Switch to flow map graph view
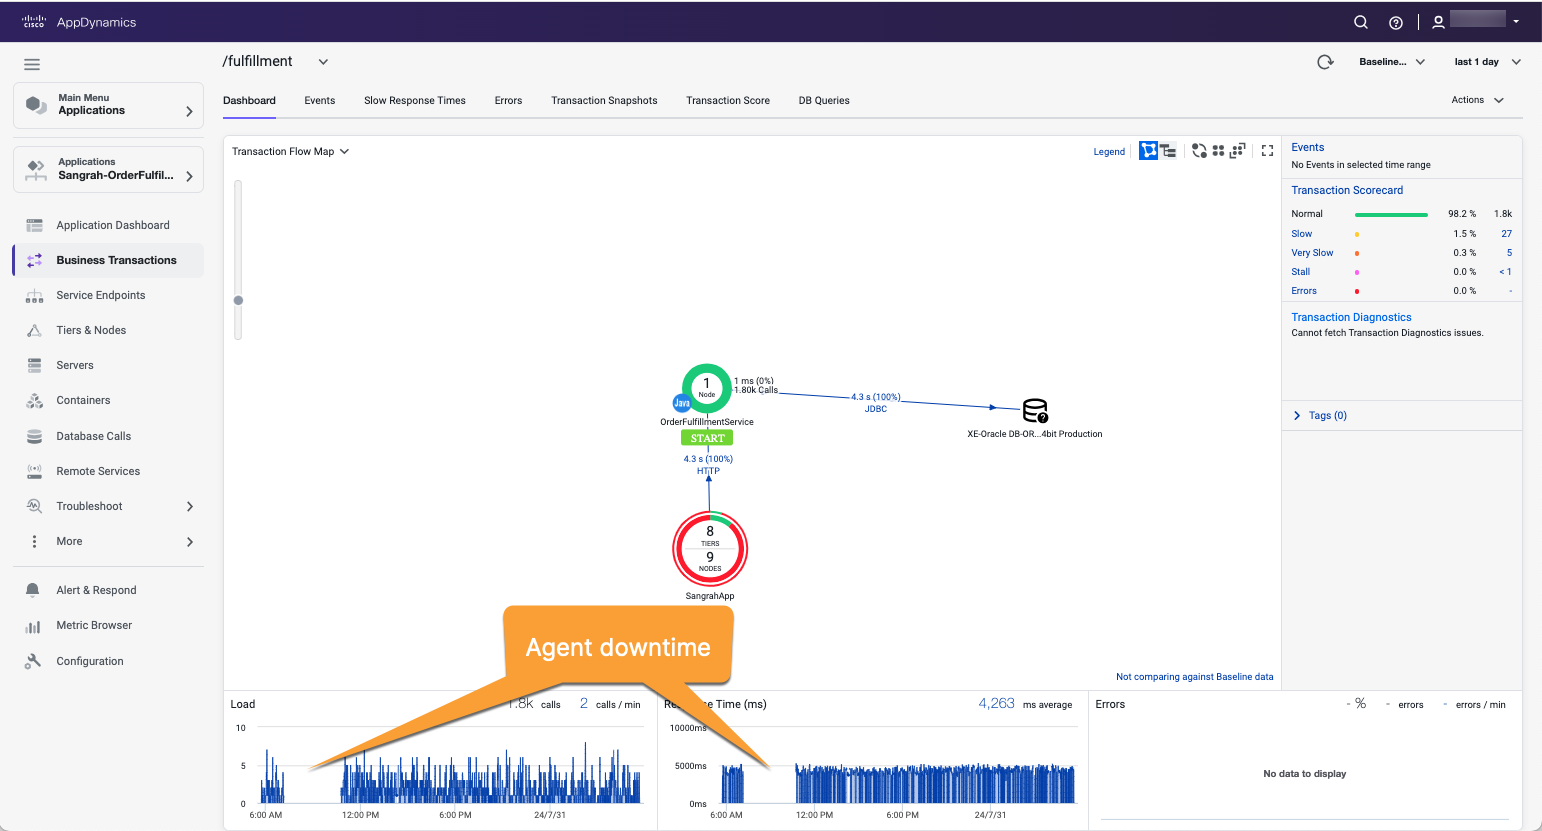 [1148, 151]
